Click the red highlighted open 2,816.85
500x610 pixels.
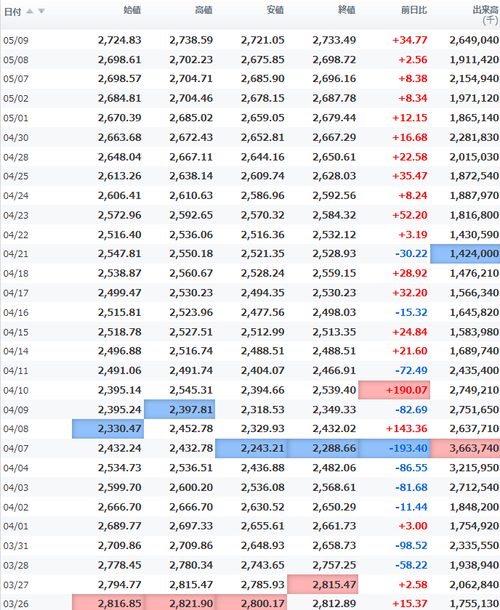[x=108, y=602]
